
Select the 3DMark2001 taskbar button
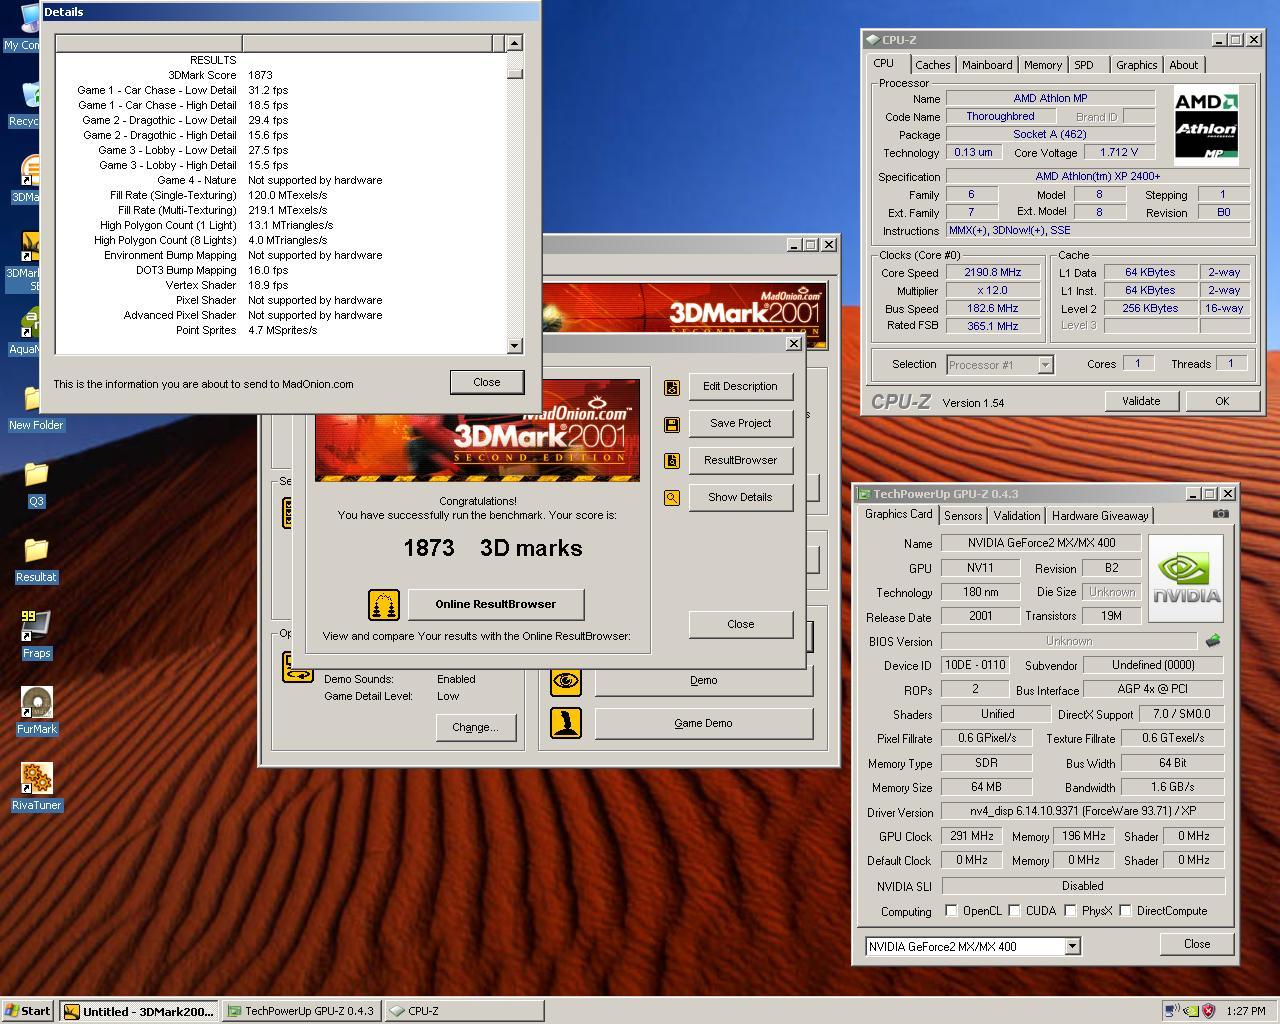139,1011
